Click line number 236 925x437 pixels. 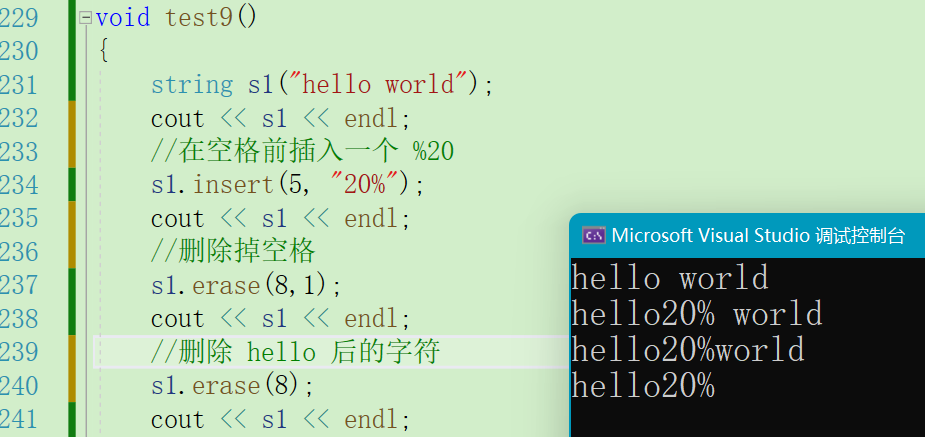[19, 252]
